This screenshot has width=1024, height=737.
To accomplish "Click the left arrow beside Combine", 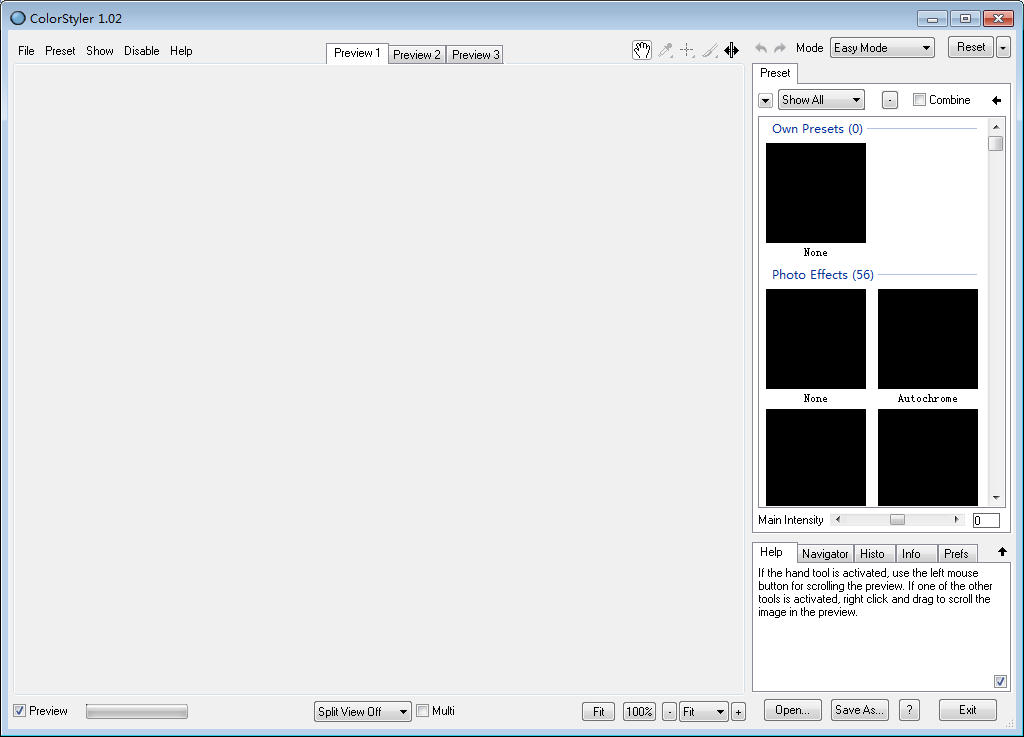I will (997, 100).
